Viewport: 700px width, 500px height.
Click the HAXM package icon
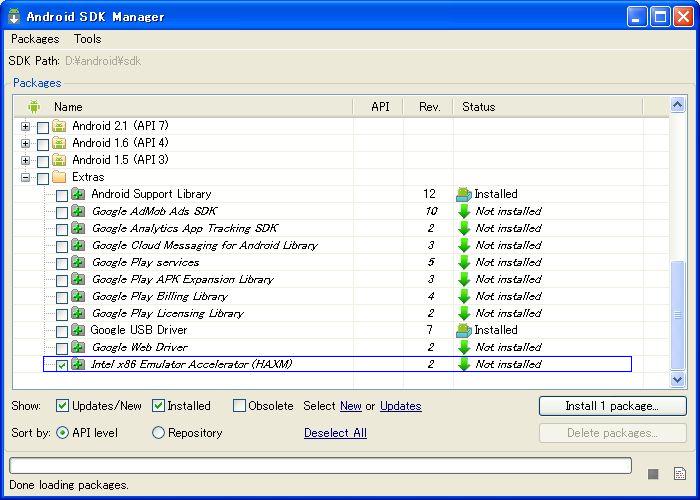coord(78,364)
